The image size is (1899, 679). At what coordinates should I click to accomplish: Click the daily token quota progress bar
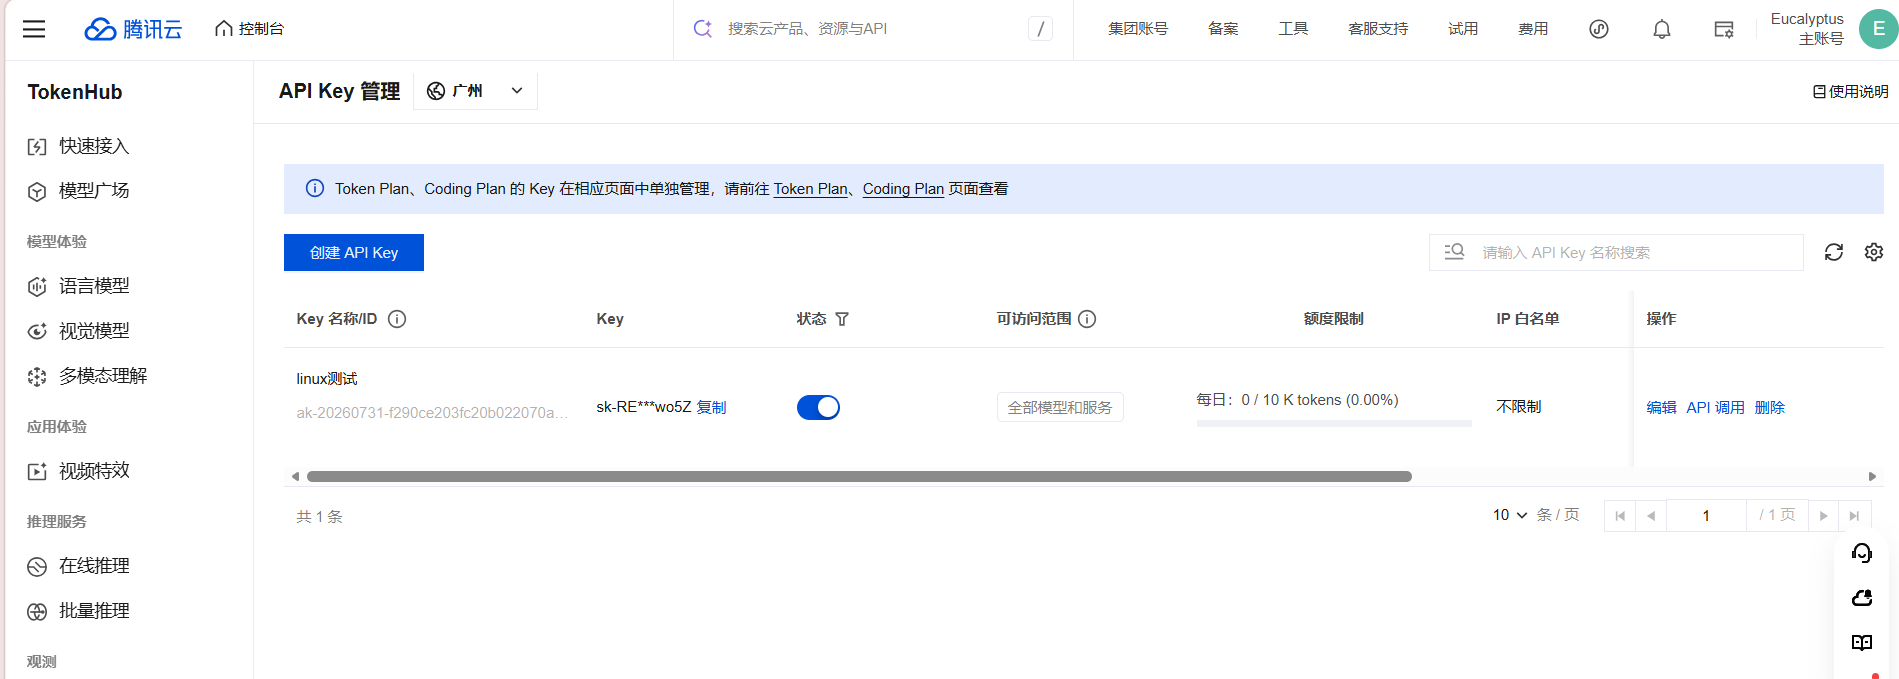pyautogui.click(x=1334, y=424)
